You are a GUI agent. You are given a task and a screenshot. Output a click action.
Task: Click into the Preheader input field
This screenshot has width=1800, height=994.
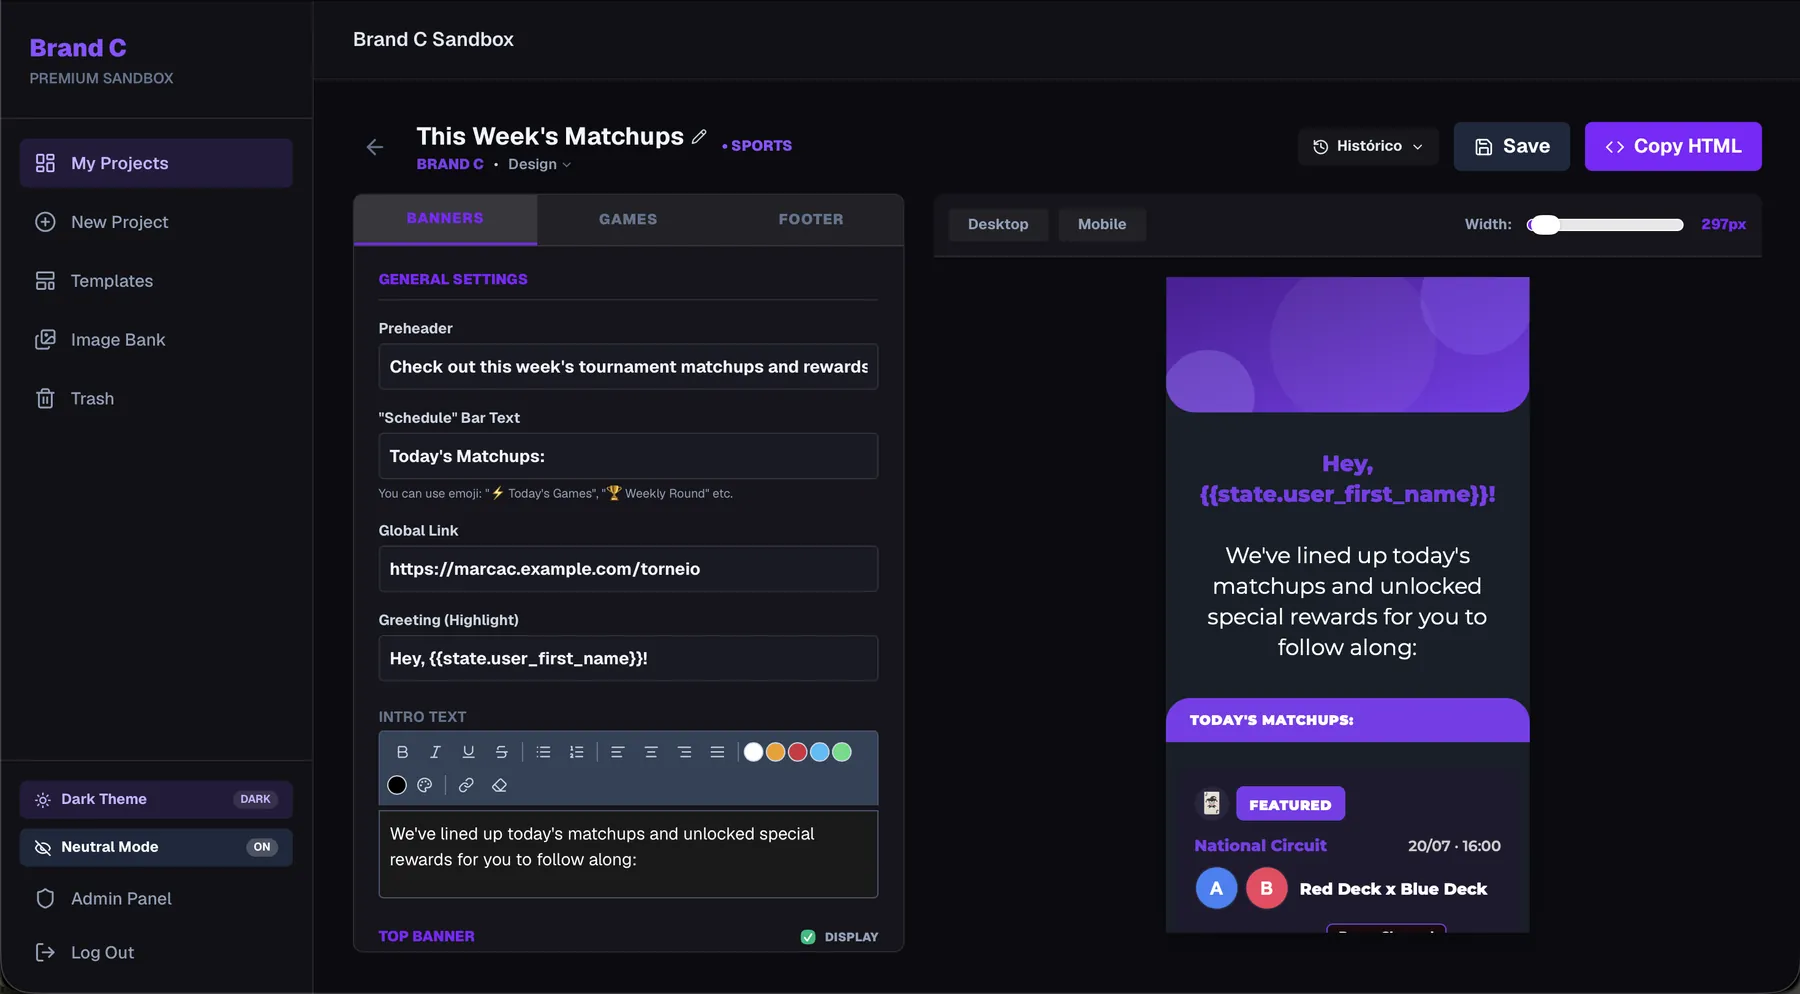[628, 367]
